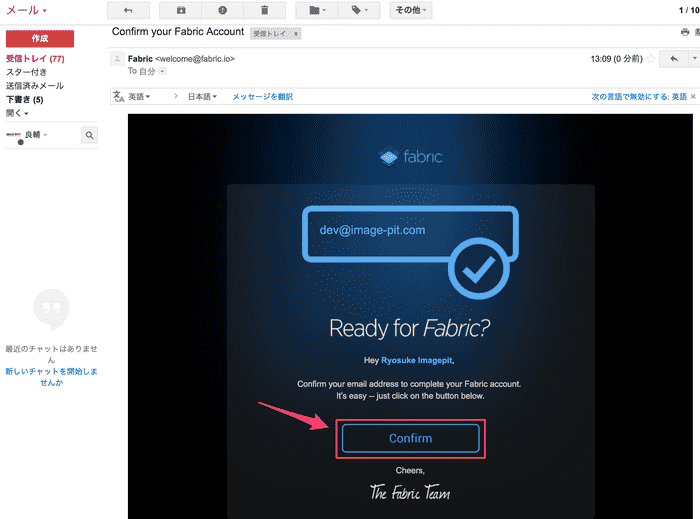The width and height of the screenshot is (700, 519).
Task: Print the email via the printer icon
Action: (x=684, y=32)
